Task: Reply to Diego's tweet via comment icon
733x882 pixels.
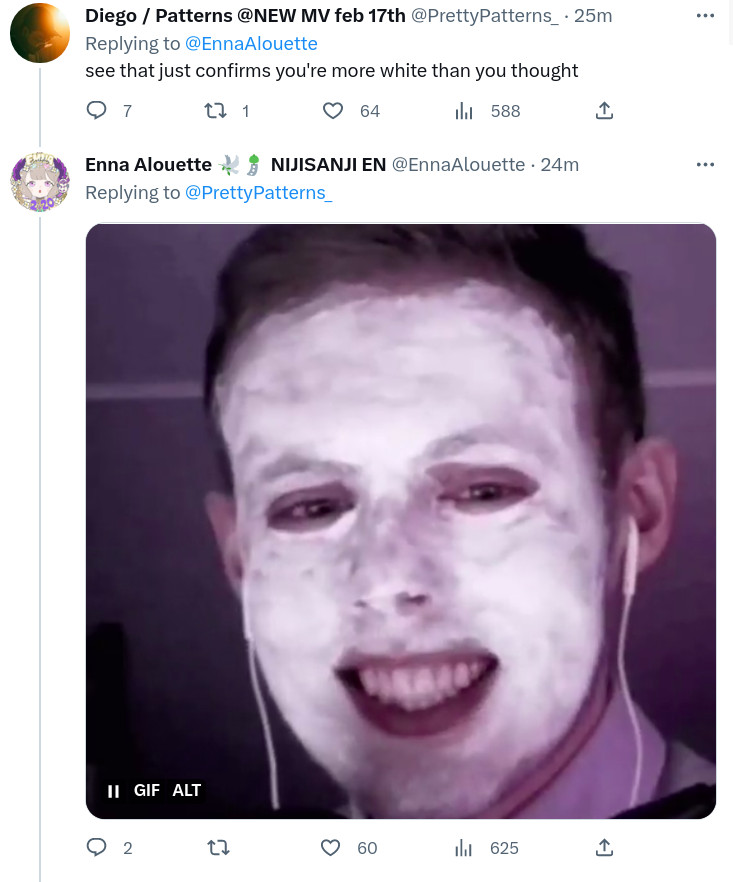Action: 96,110
